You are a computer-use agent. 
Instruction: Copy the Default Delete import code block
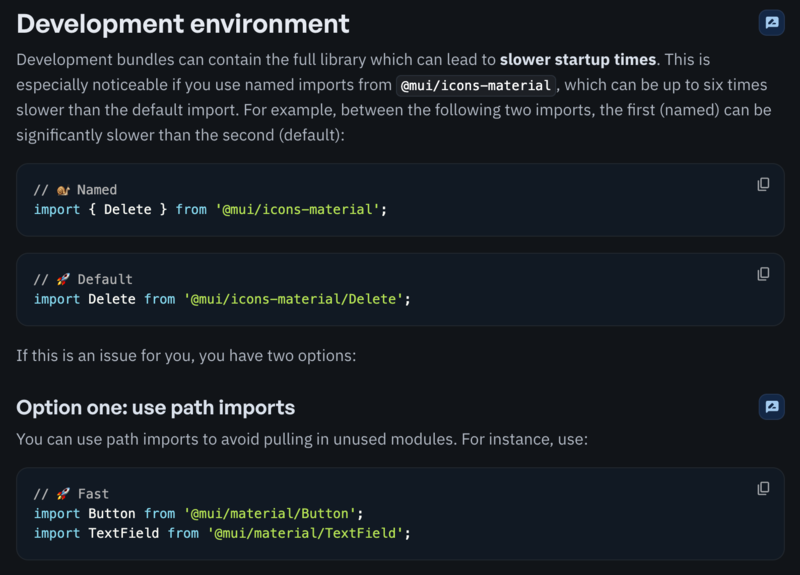pos(763,274)
